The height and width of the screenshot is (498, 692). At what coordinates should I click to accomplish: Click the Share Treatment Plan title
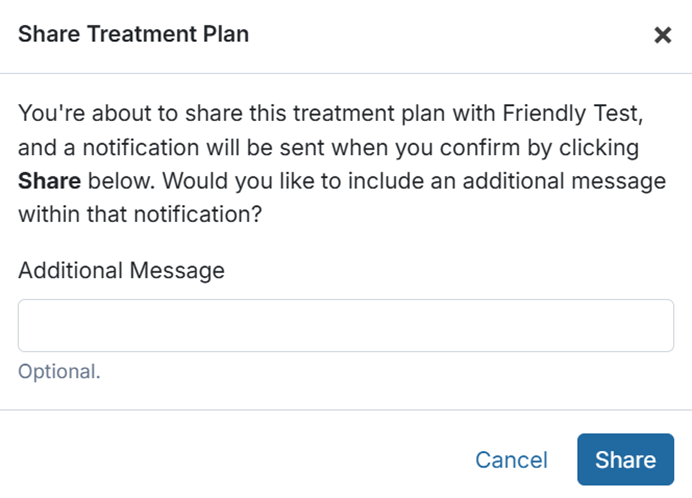pyautogui.click(x=134, y=35)
